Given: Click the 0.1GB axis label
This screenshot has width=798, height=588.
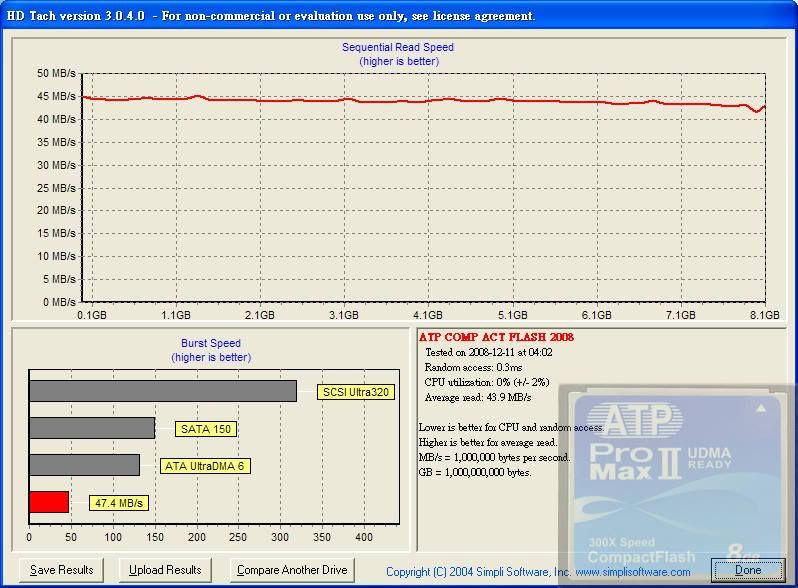Looking at the screenshot, I should click(92, 315).
